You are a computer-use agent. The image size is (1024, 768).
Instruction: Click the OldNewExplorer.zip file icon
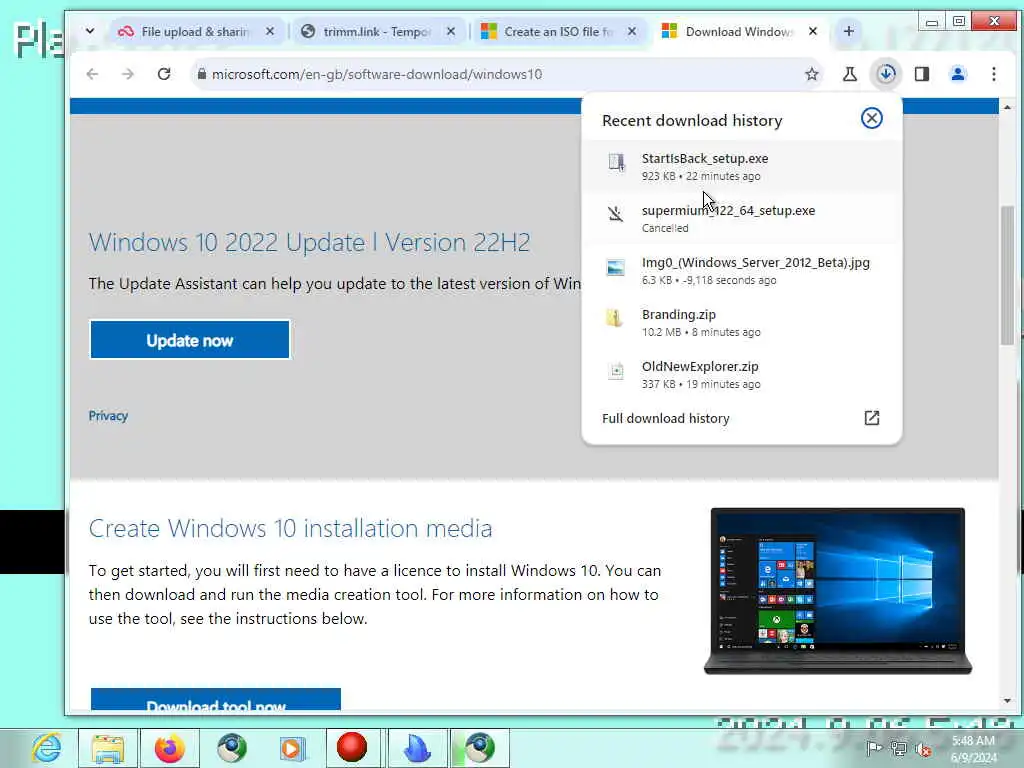coord(616,371)
